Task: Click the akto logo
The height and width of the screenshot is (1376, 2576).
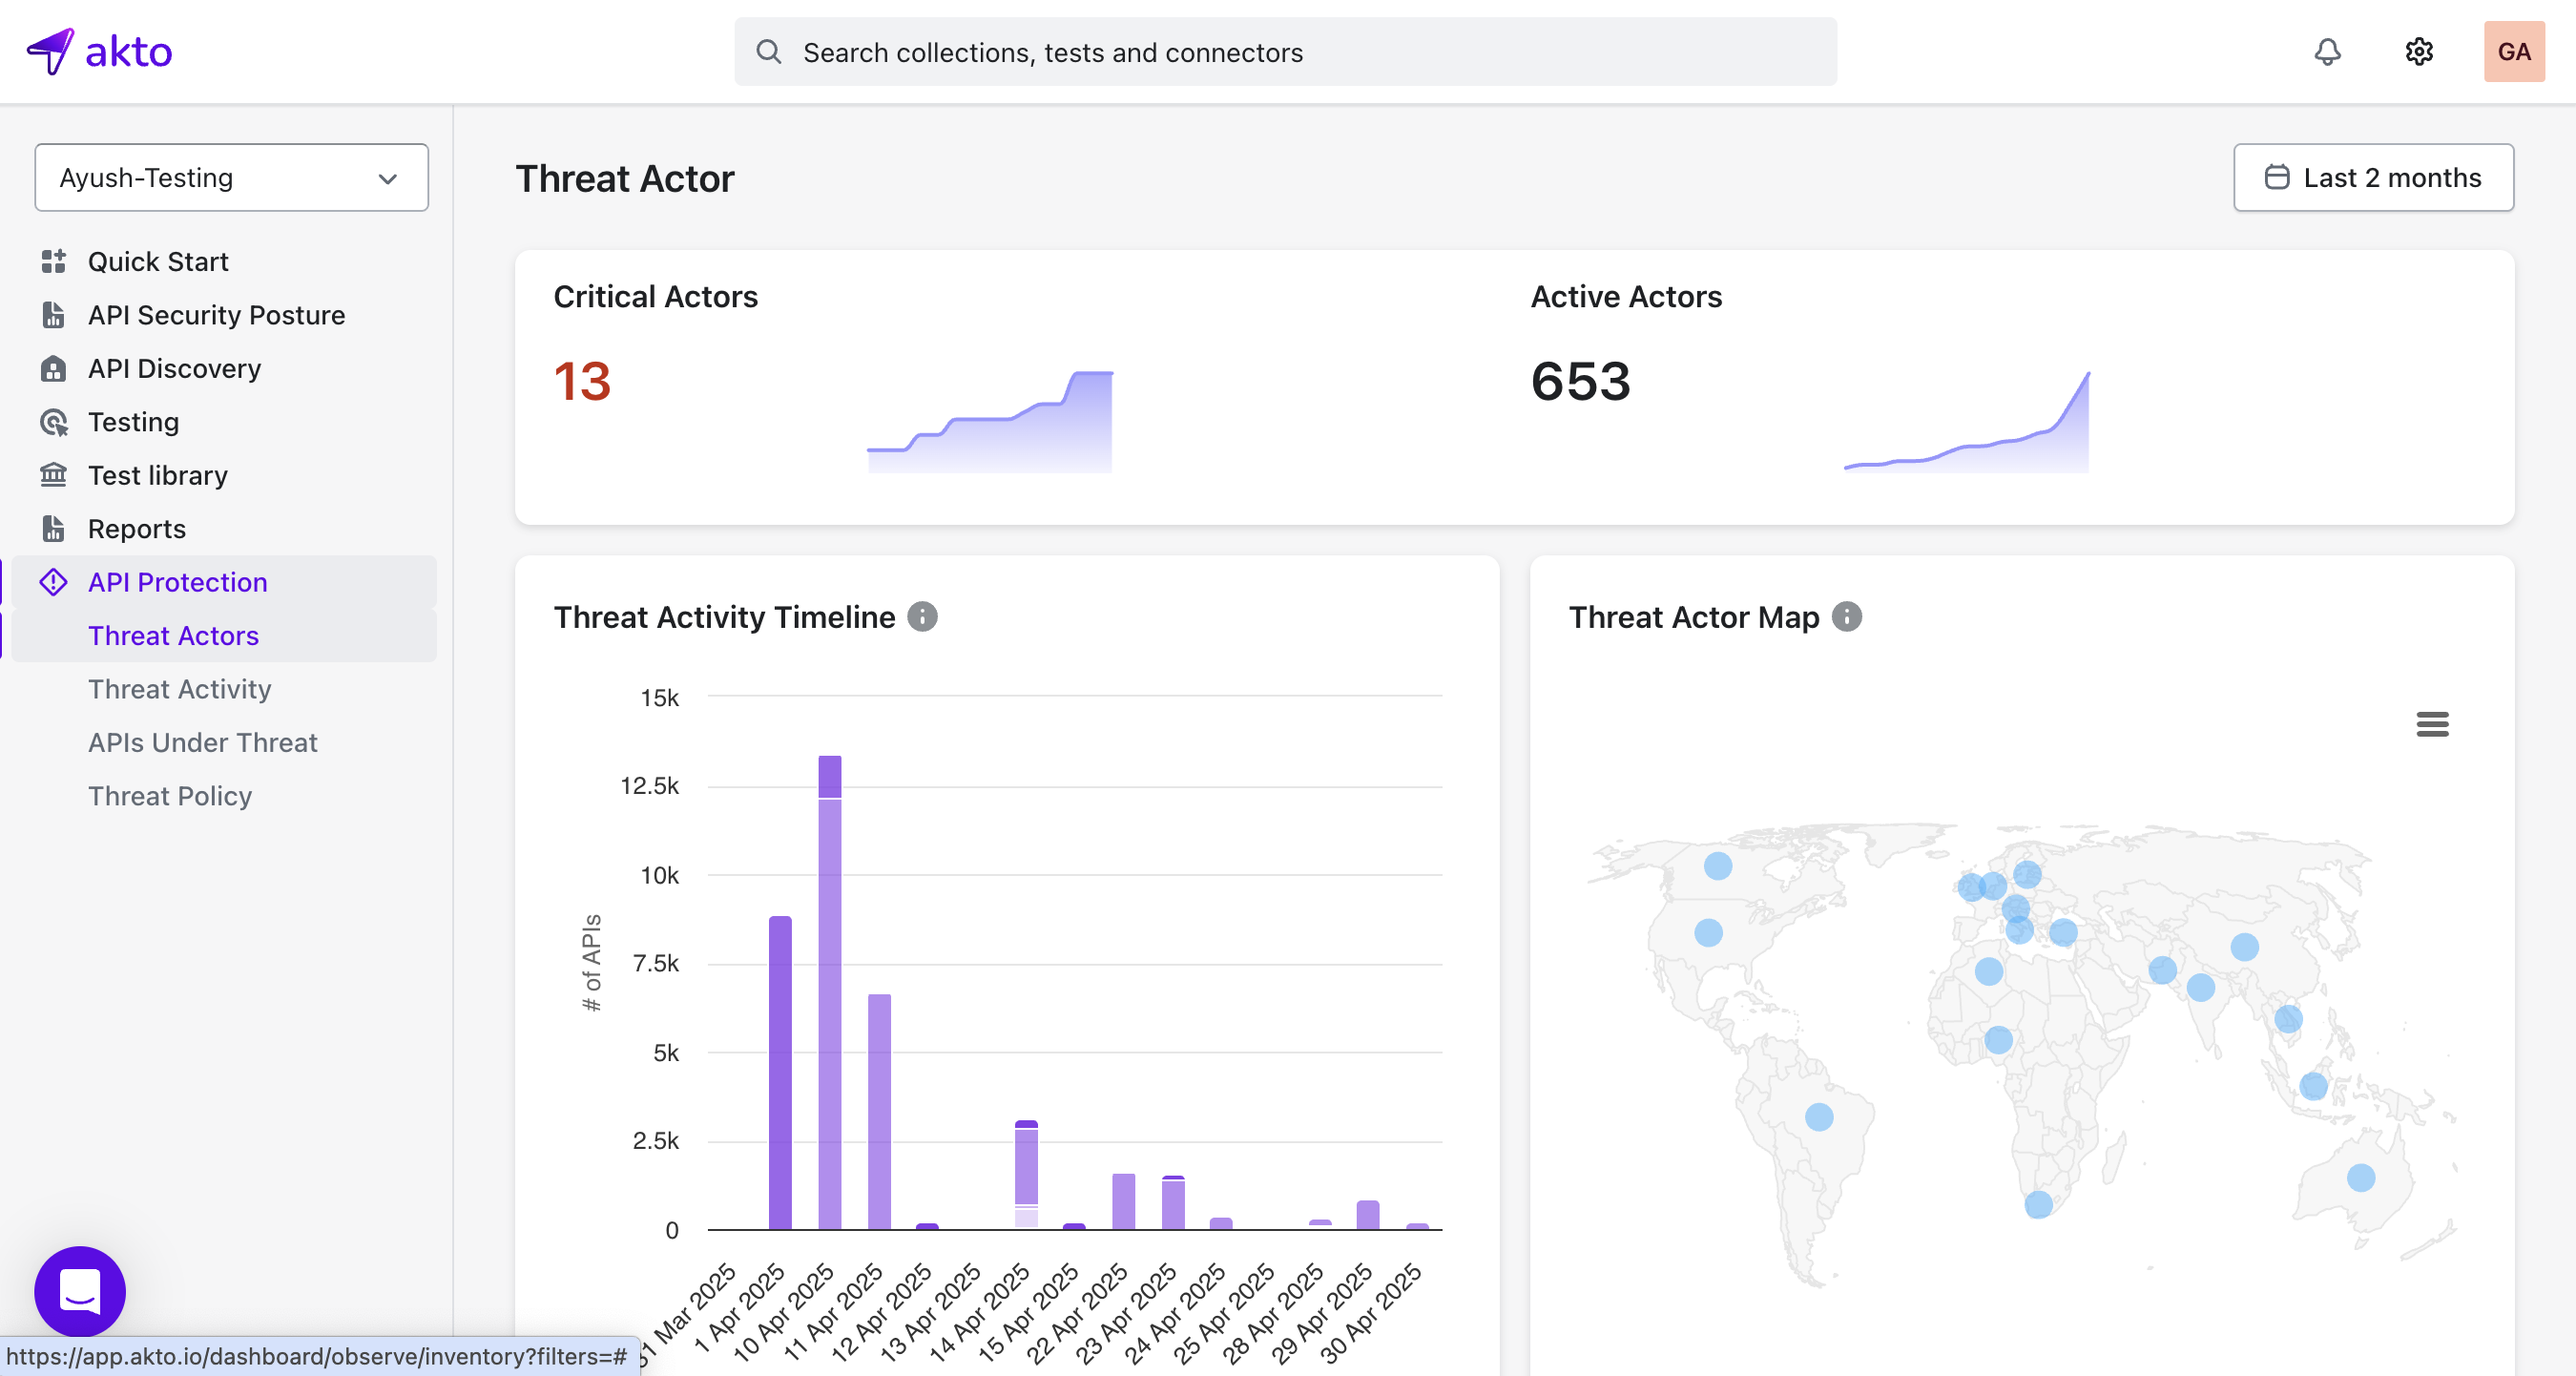Action: point(100,52)
